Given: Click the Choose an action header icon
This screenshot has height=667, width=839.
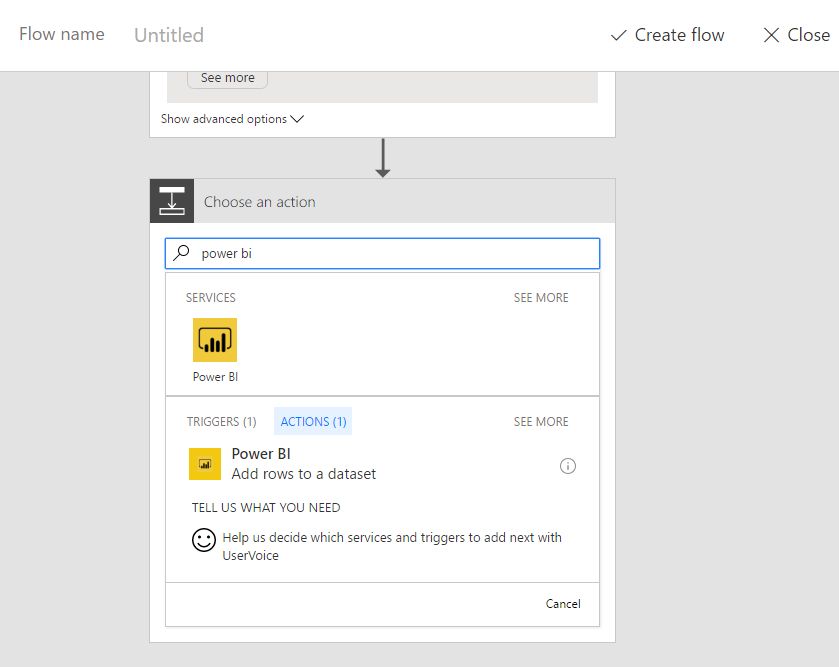Looking at the screenshot, I should [x=172, y=201].
